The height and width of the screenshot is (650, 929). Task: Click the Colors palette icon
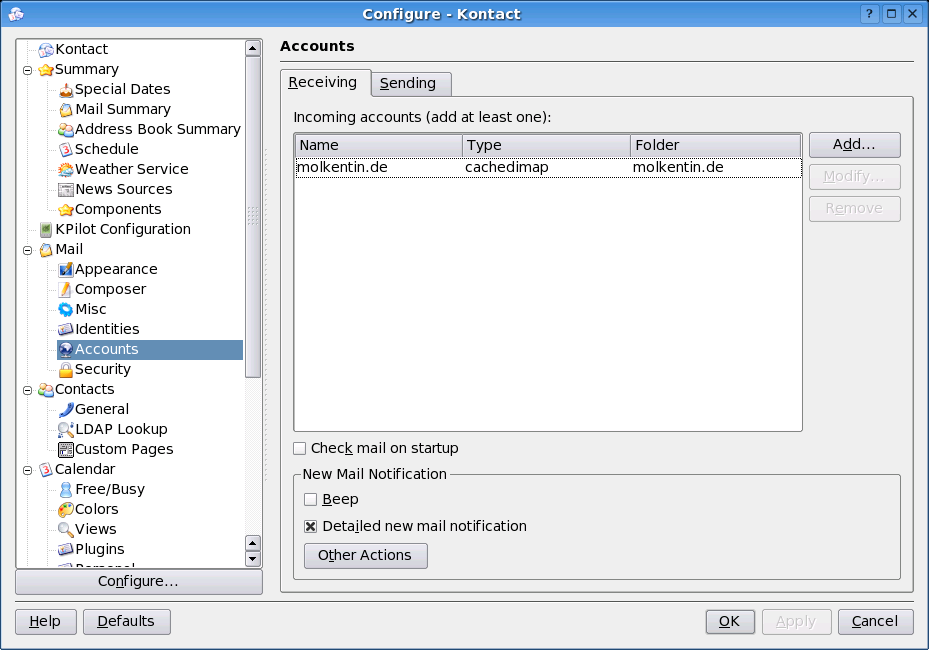point(66,509)
